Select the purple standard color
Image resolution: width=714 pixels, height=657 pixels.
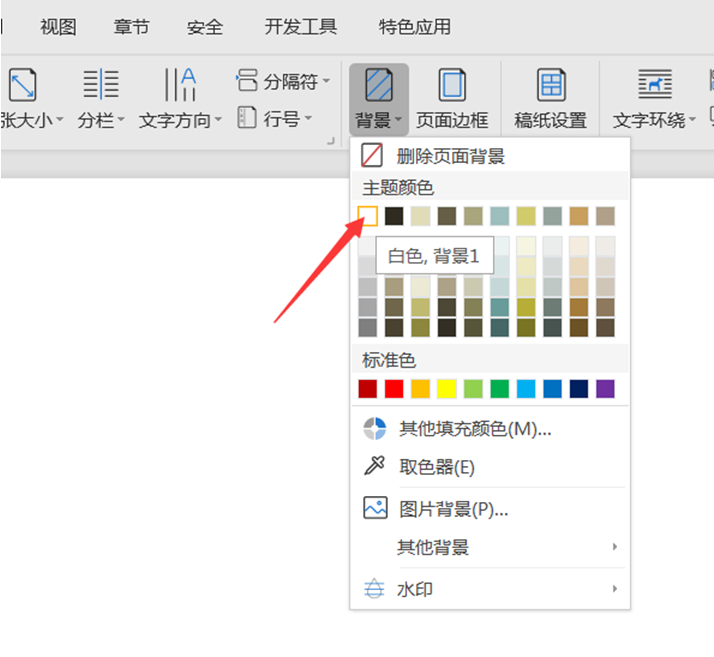click(605, 388)
